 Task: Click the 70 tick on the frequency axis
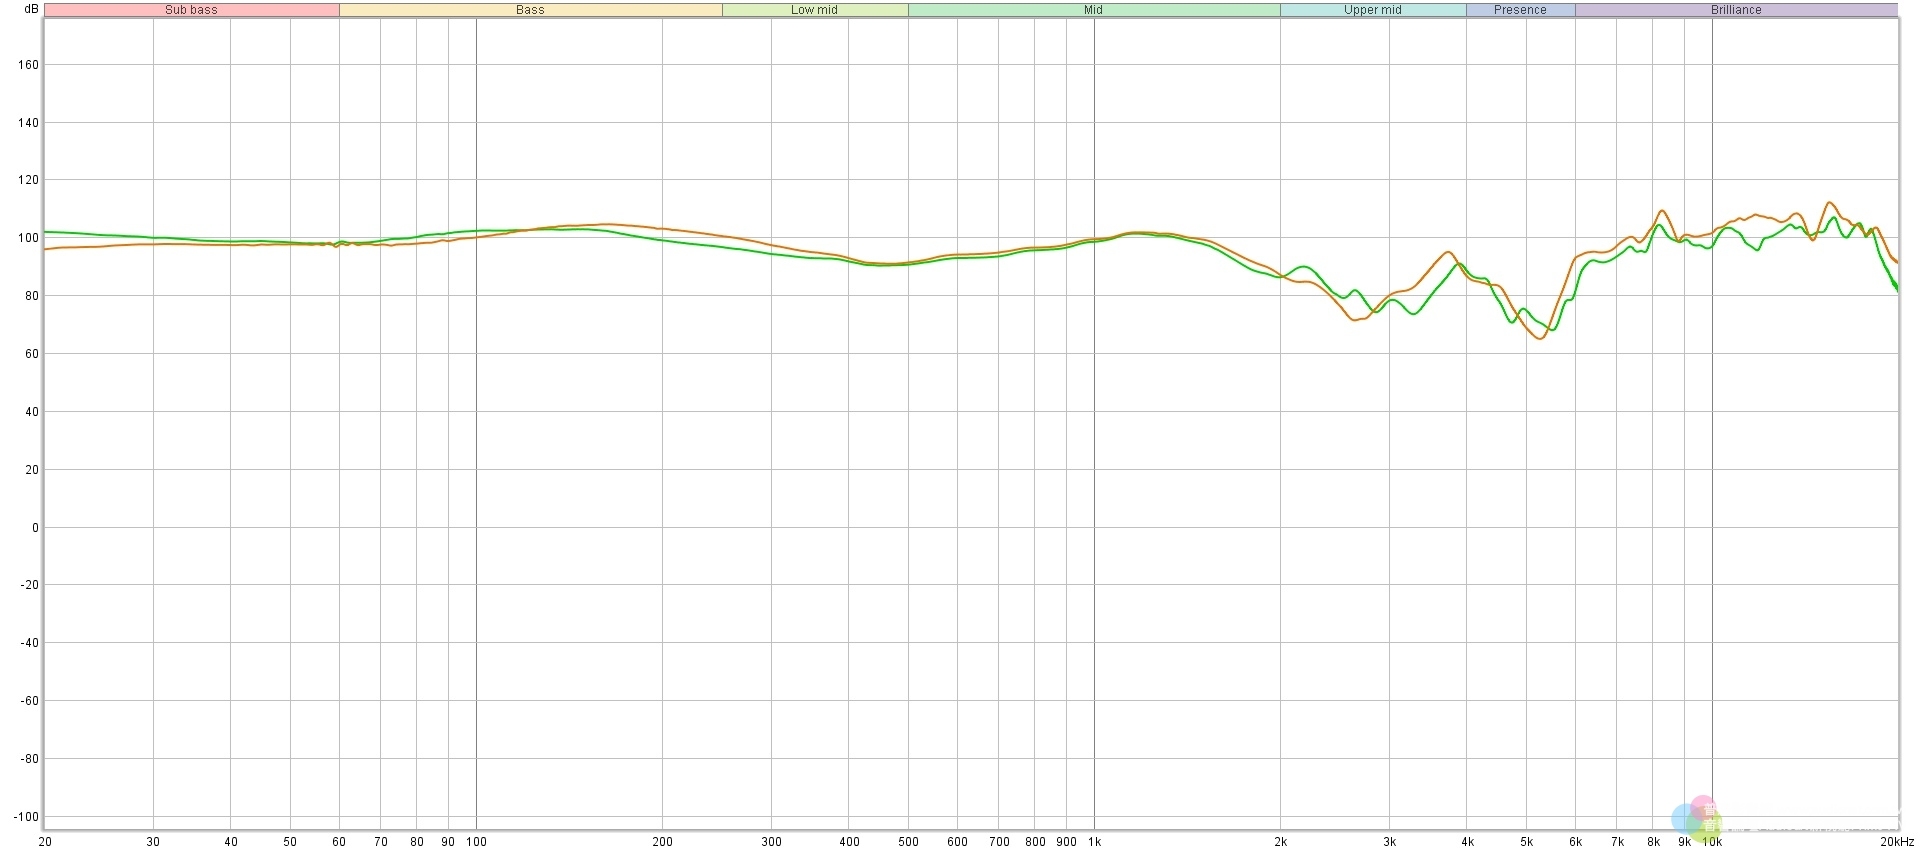click(x=381, y=842)
